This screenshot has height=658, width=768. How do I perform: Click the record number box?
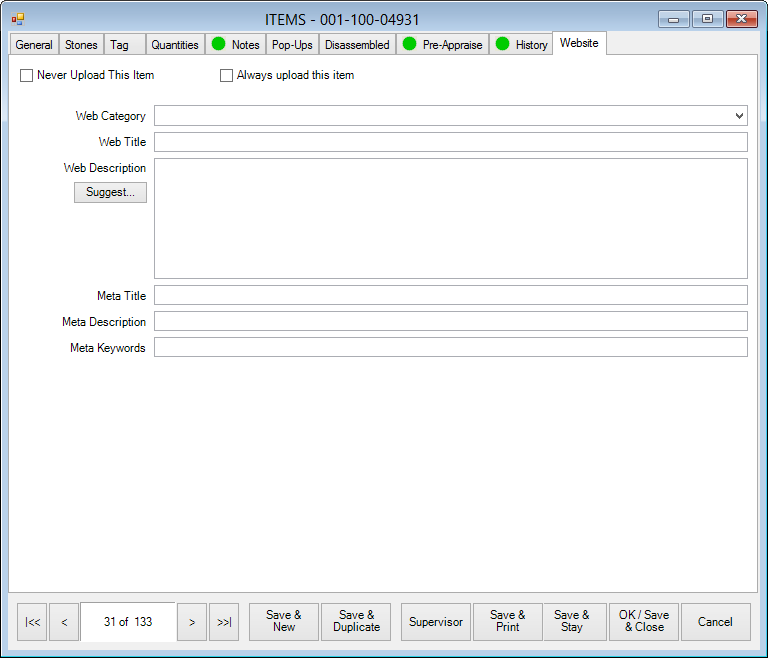click(128, 622)
